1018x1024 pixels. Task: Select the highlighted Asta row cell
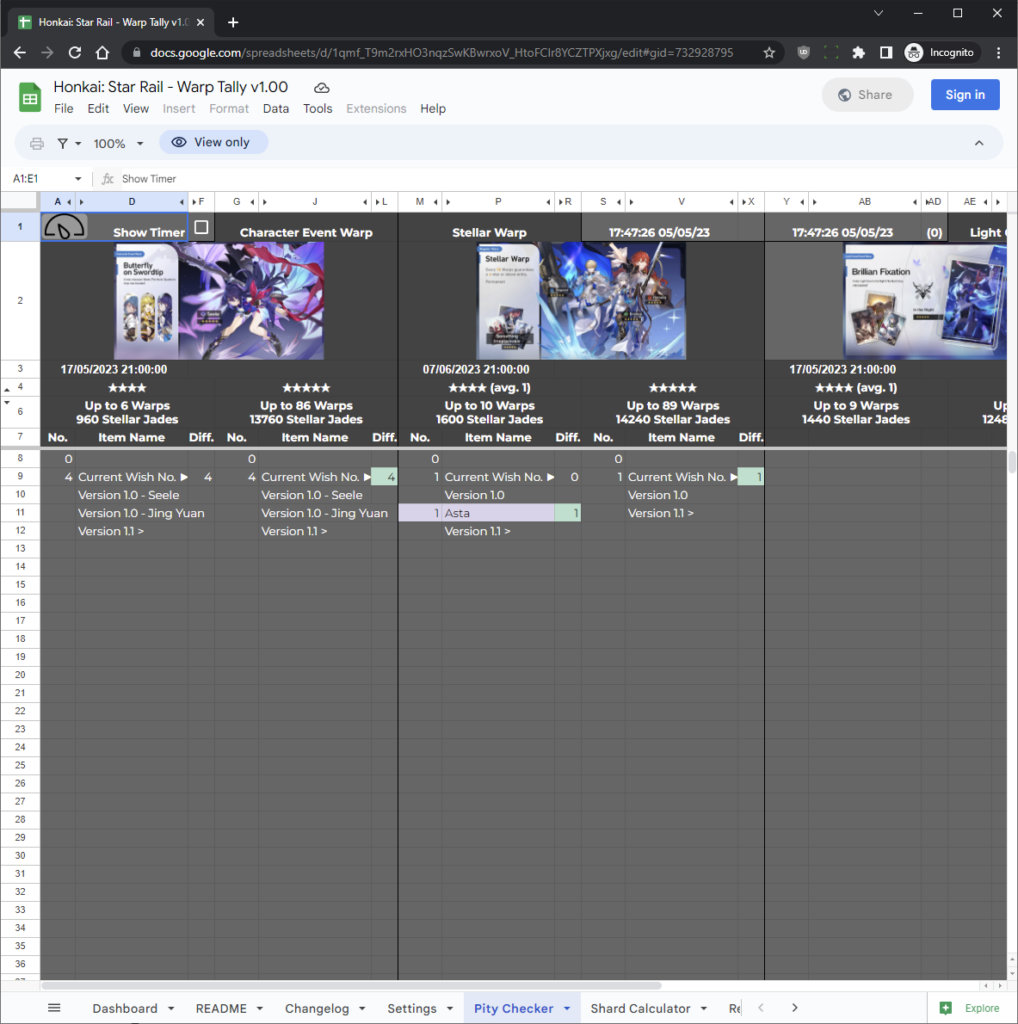point(490,512)
